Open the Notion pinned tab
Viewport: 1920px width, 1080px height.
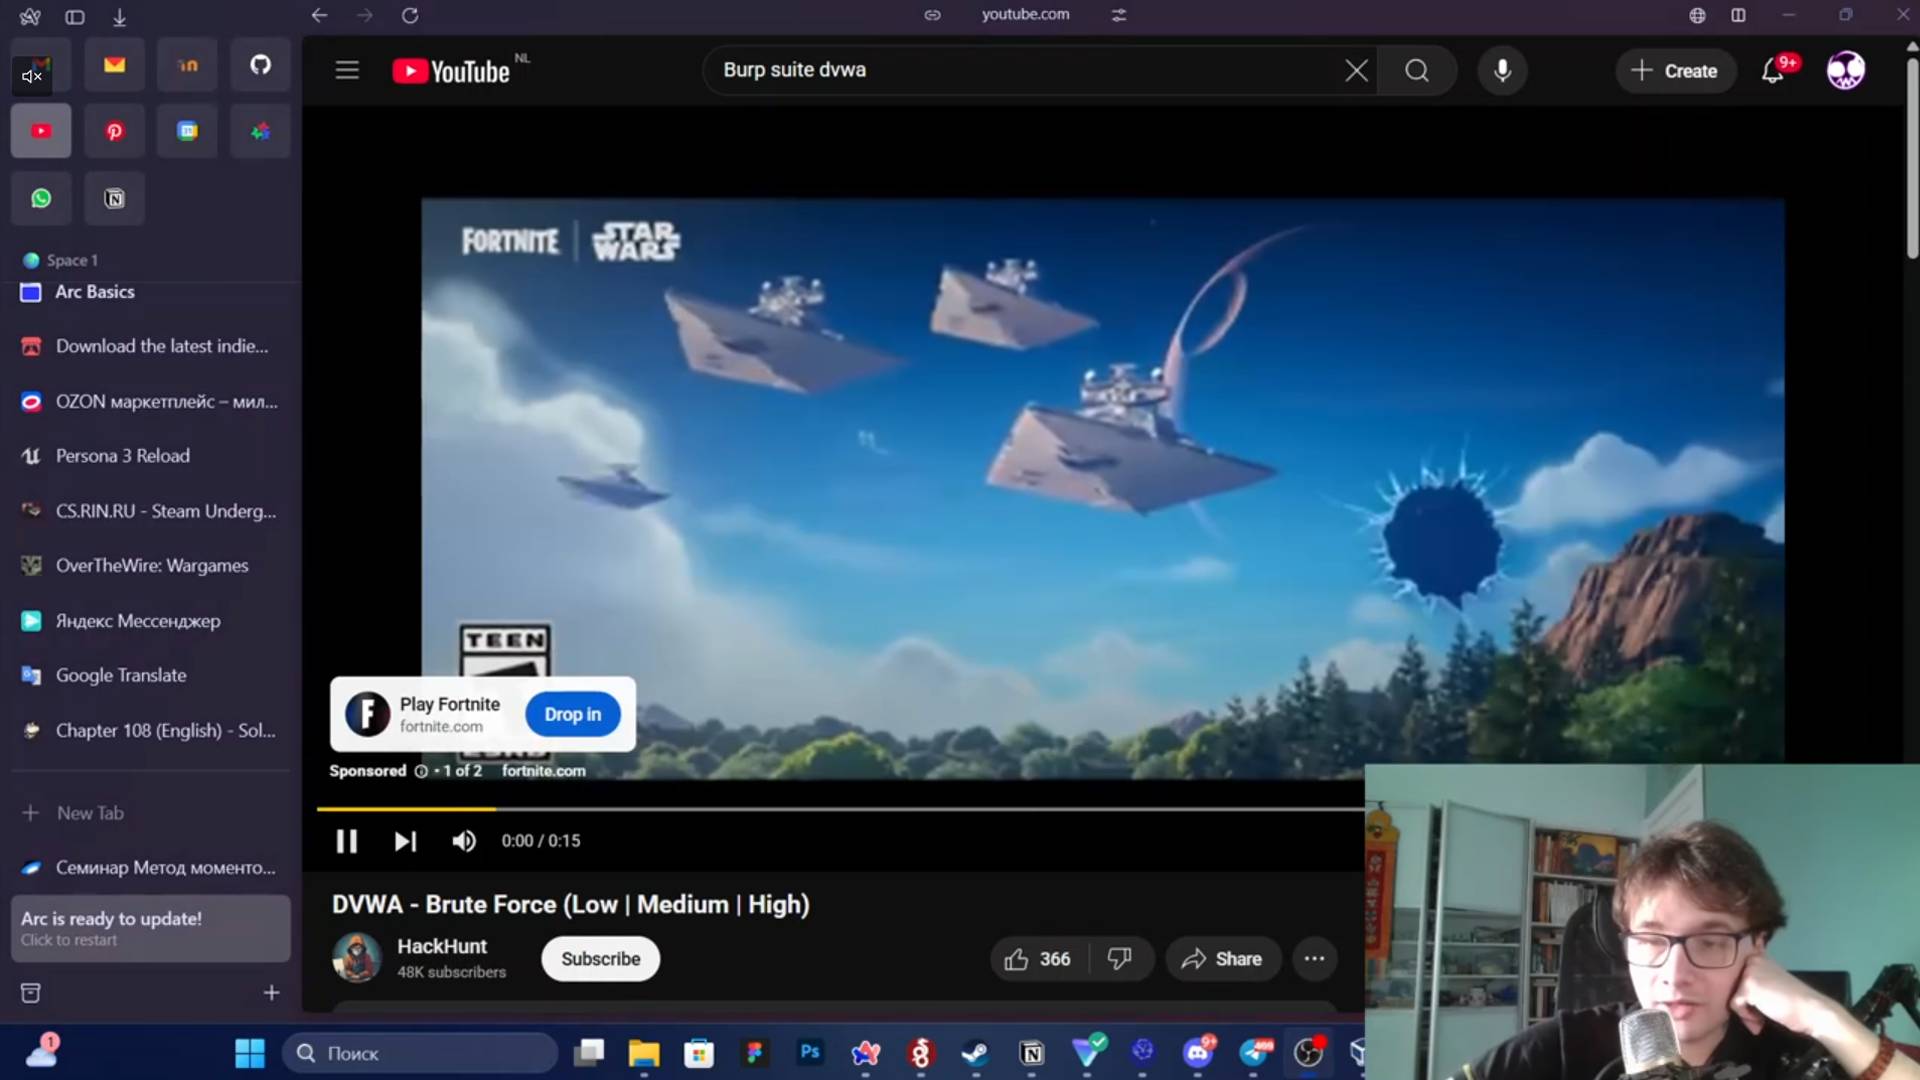[114, 198]
